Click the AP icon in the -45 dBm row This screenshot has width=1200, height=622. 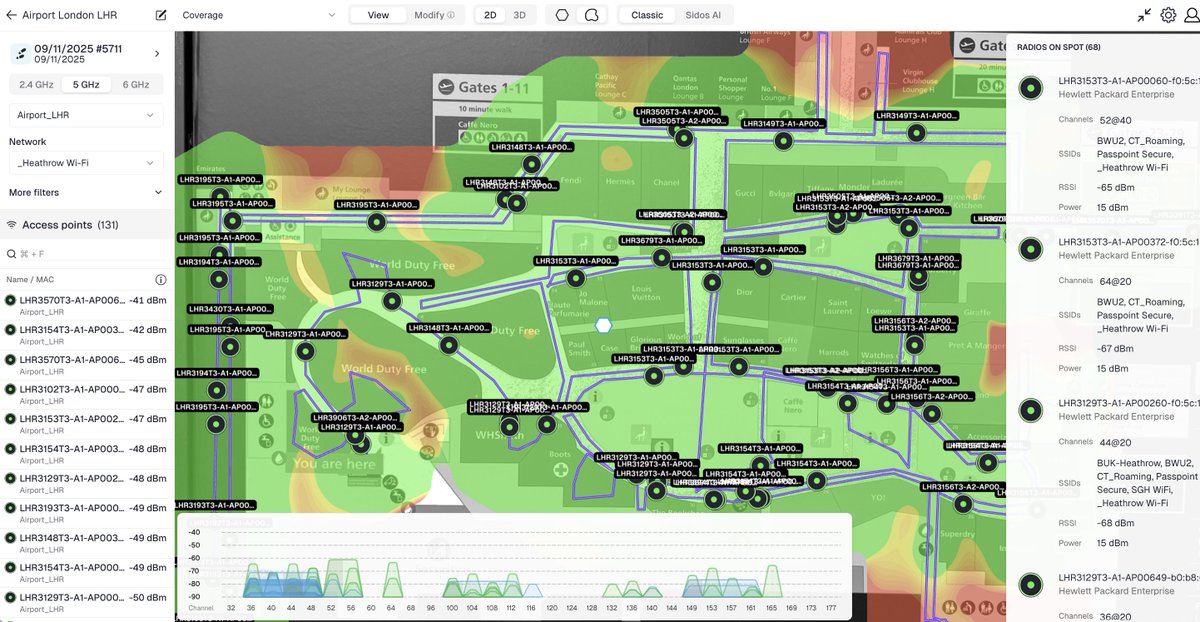[x=10, y=360]
